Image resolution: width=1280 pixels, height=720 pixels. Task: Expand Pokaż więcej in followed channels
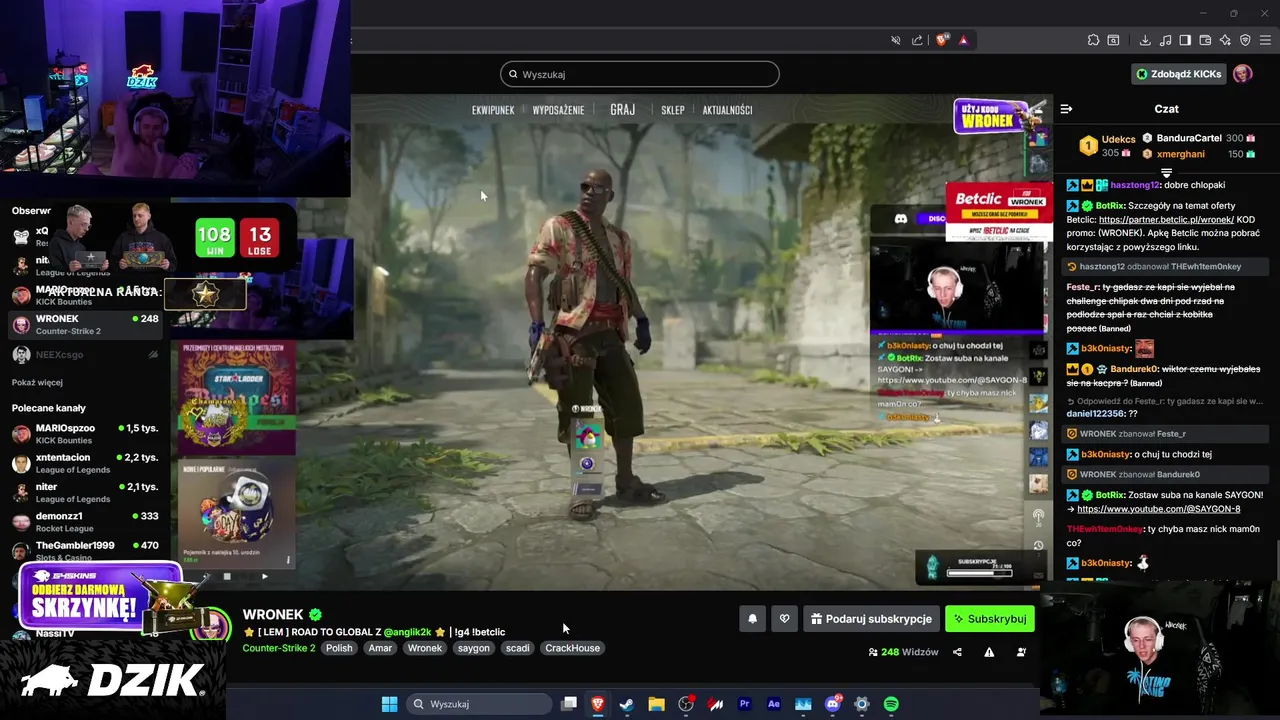(x=37, y=382)
